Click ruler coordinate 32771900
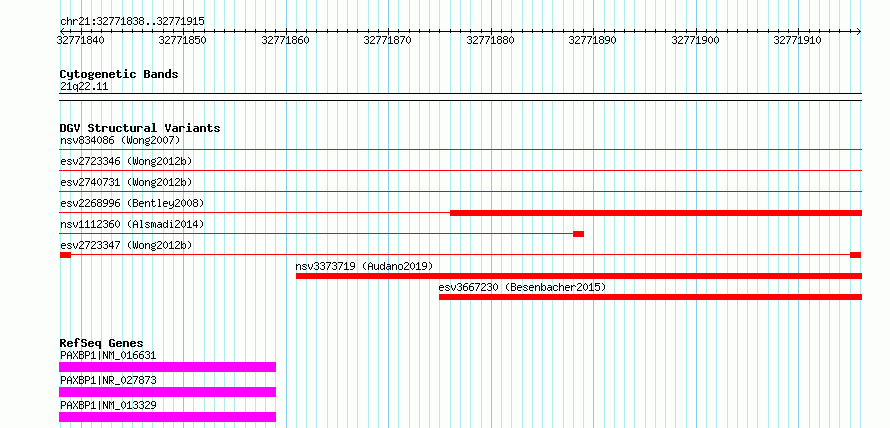Viewport: 890px width, 428px height. click(x=695, y=41)
